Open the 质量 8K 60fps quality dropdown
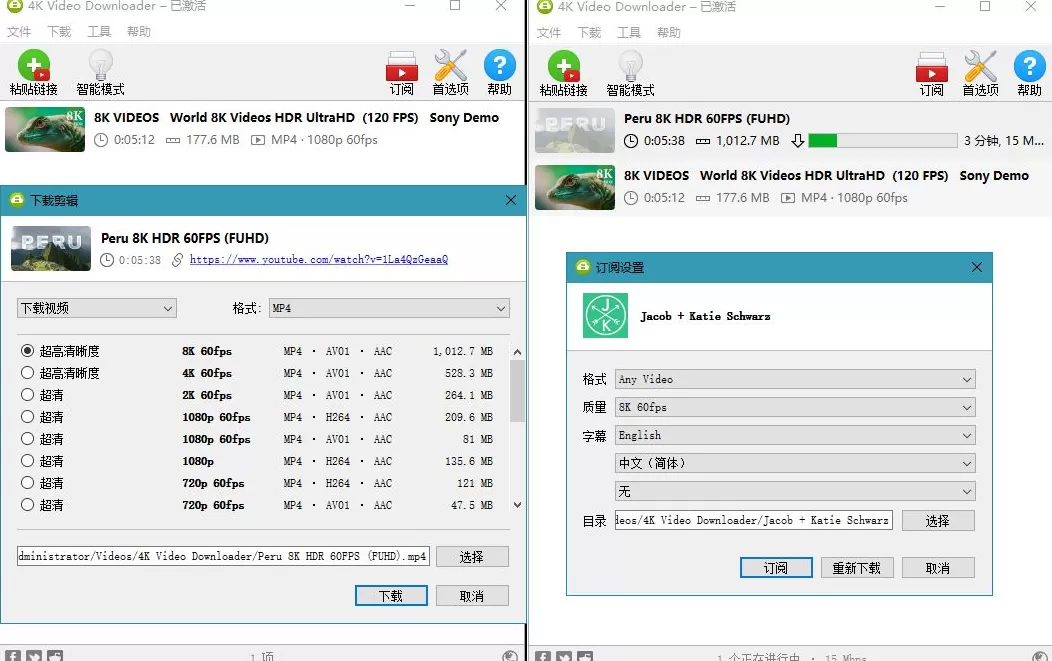 (795, 407)
